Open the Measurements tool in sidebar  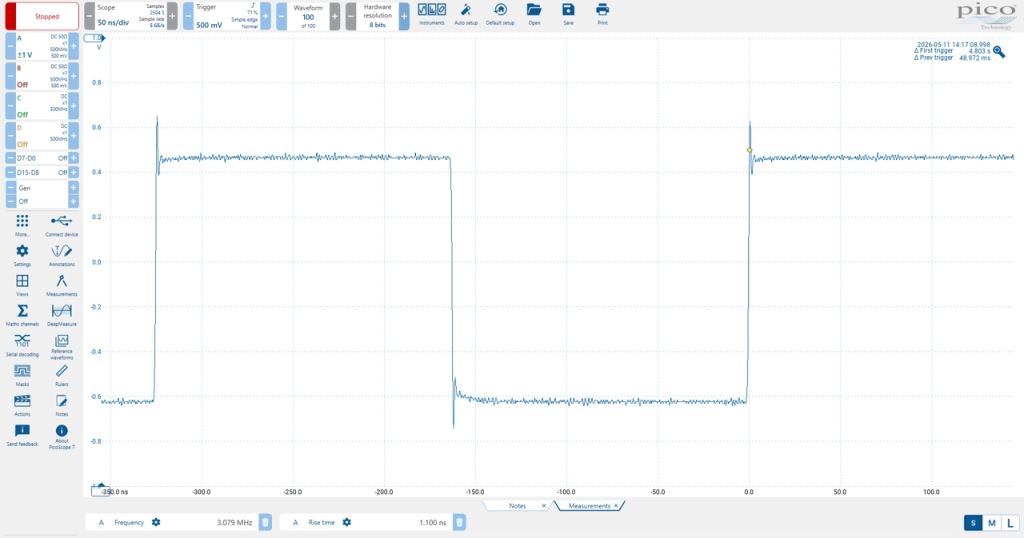61,285
